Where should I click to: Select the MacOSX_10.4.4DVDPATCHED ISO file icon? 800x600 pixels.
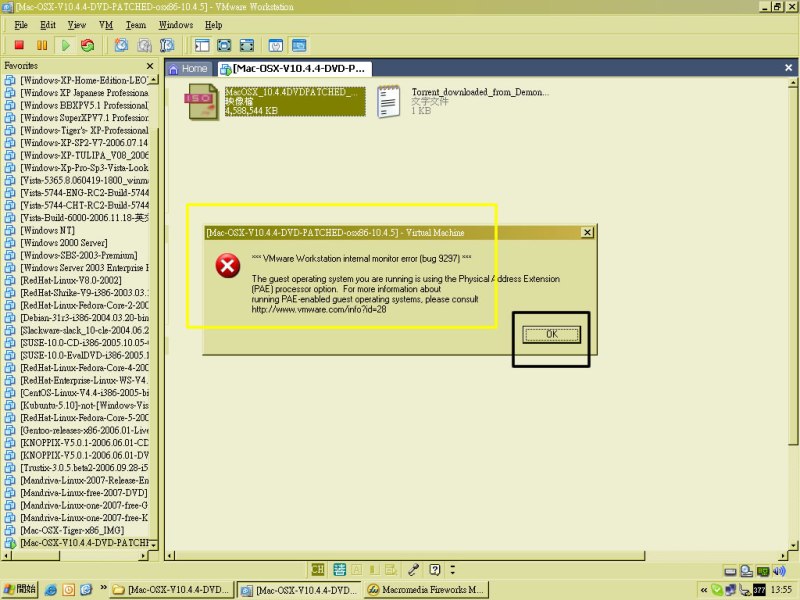click(x=203, y=102)
